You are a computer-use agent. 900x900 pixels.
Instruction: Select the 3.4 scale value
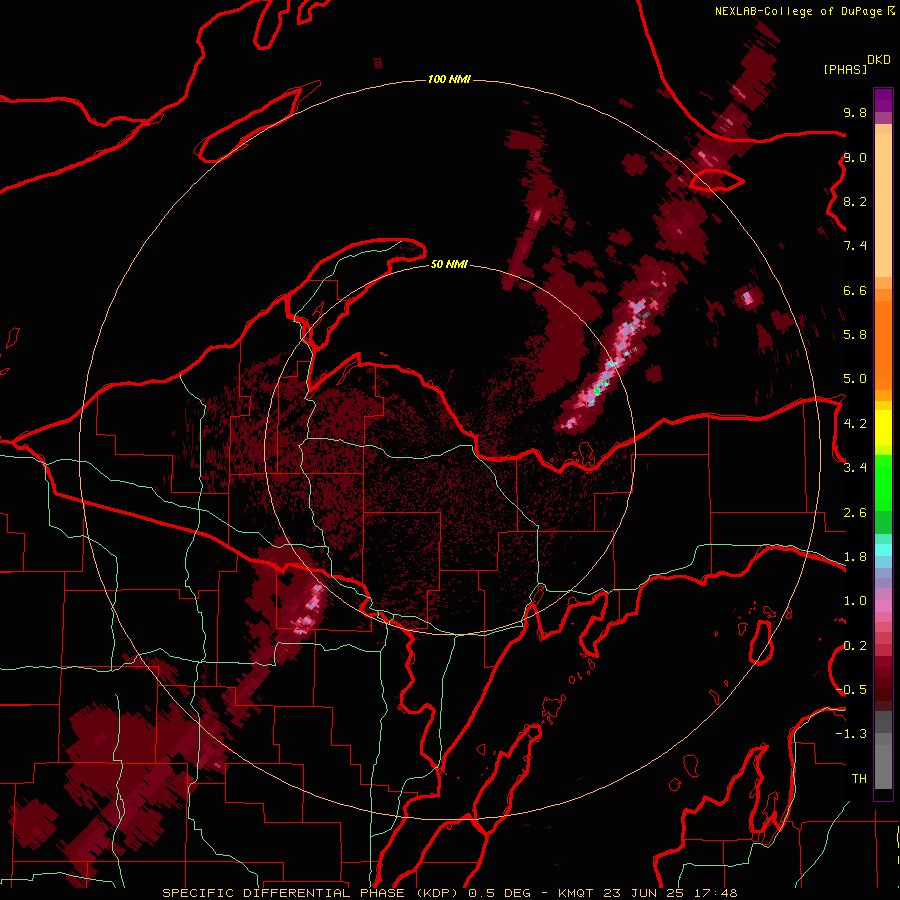point(855,468)
